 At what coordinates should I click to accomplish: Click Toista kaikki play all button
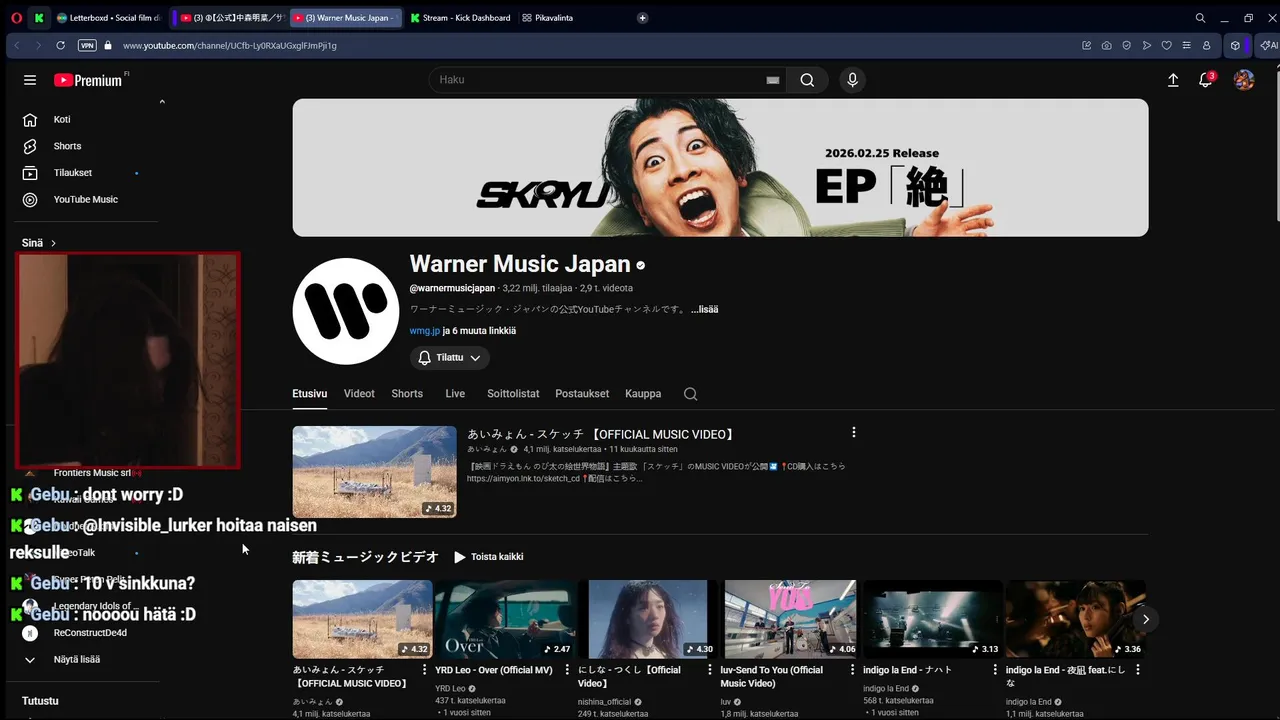click(x=488, y=557)
